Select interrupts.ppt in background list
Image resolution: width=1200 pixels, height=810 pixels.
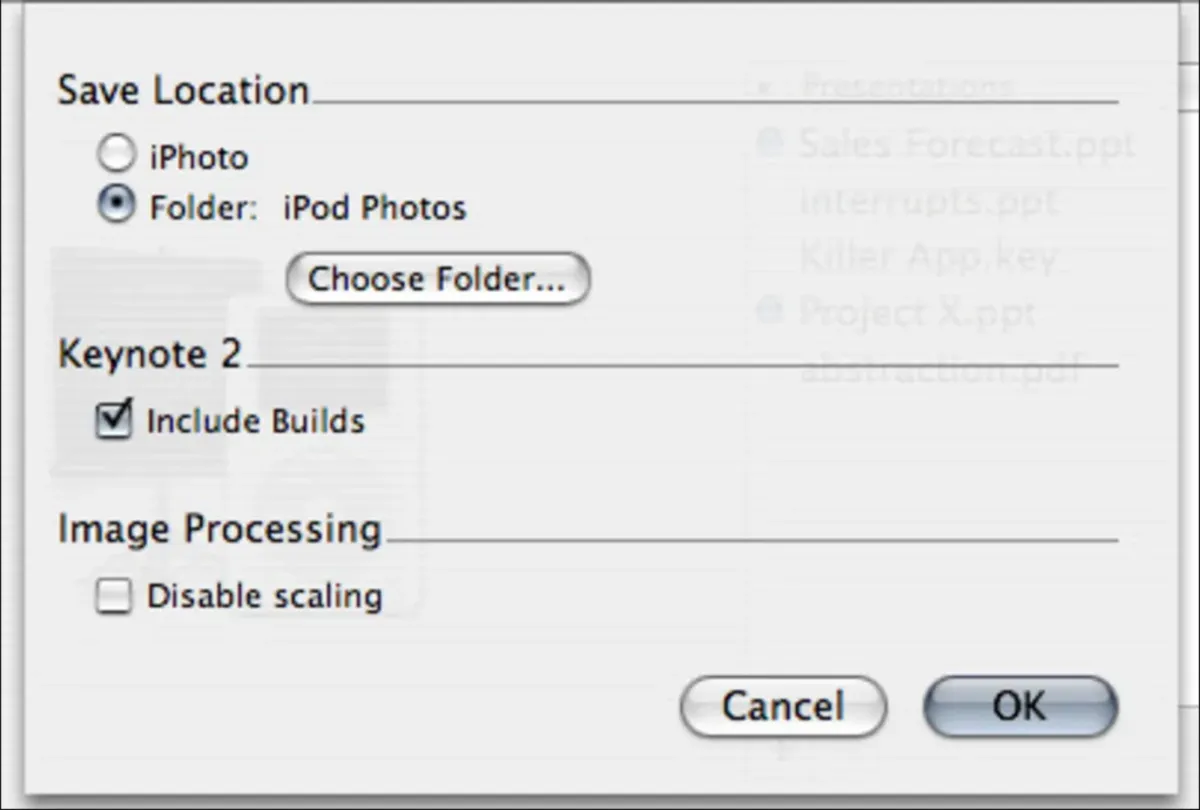click(x=928, y=202)
